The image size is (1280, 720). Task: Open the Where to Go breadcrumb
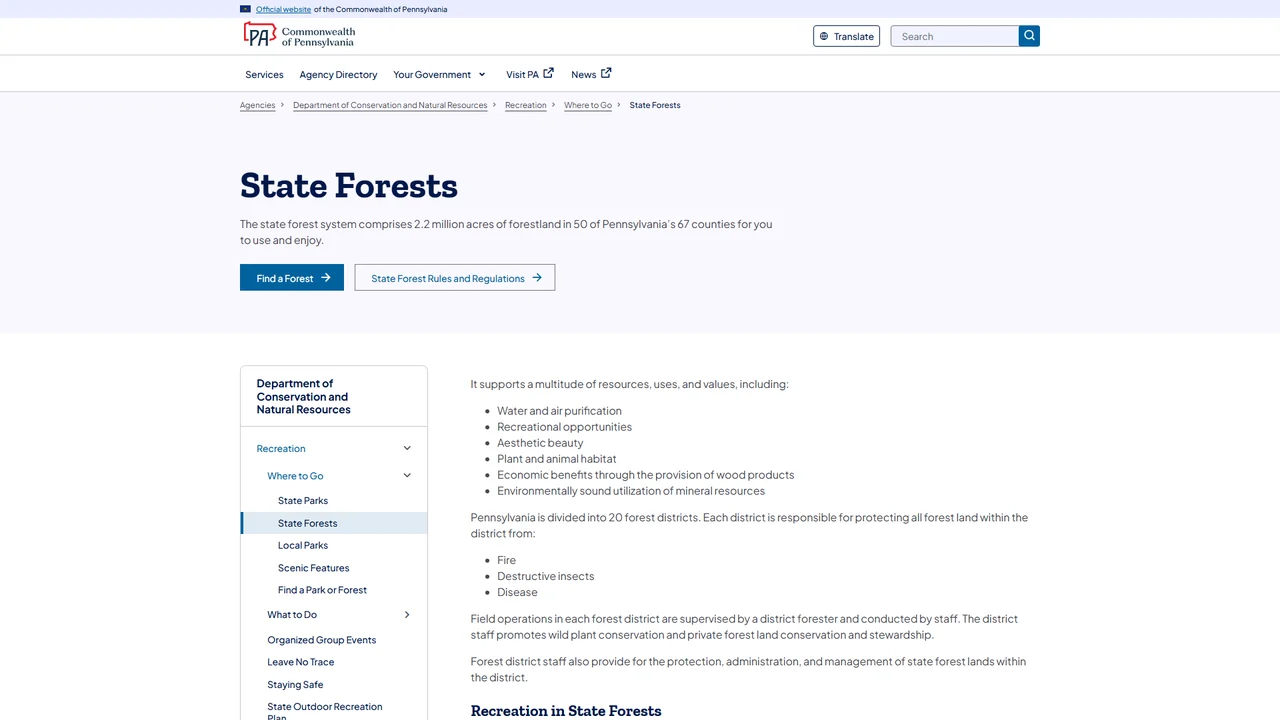coord(588,105)
